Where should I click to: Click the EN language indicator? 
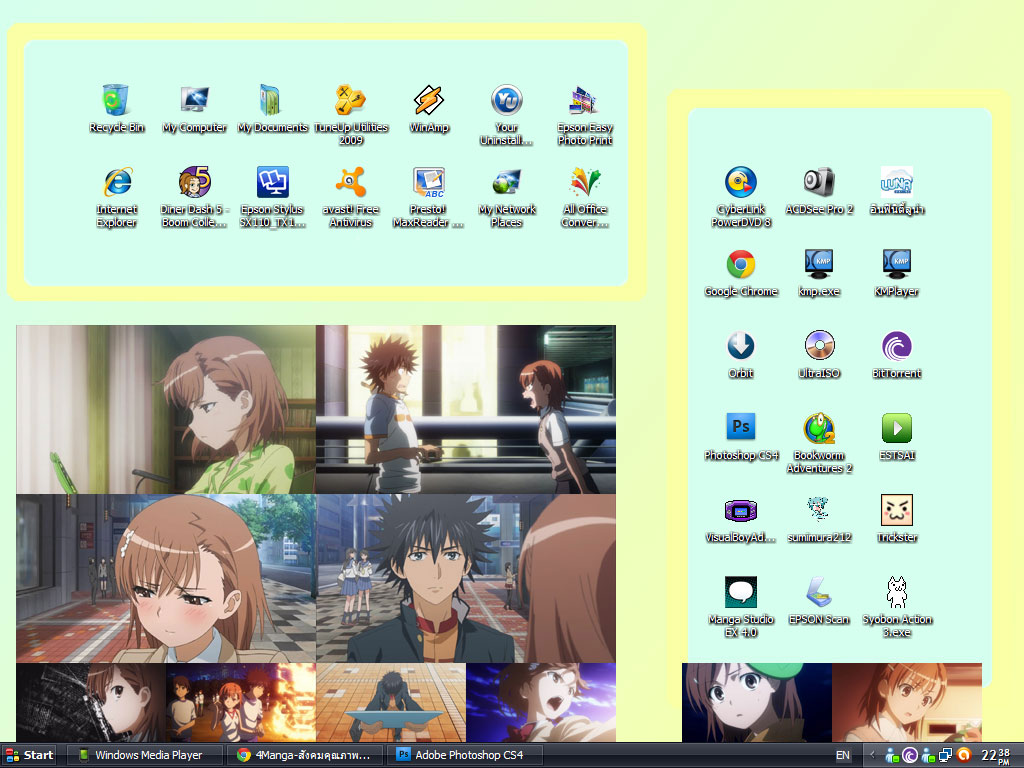click(843, 755)
